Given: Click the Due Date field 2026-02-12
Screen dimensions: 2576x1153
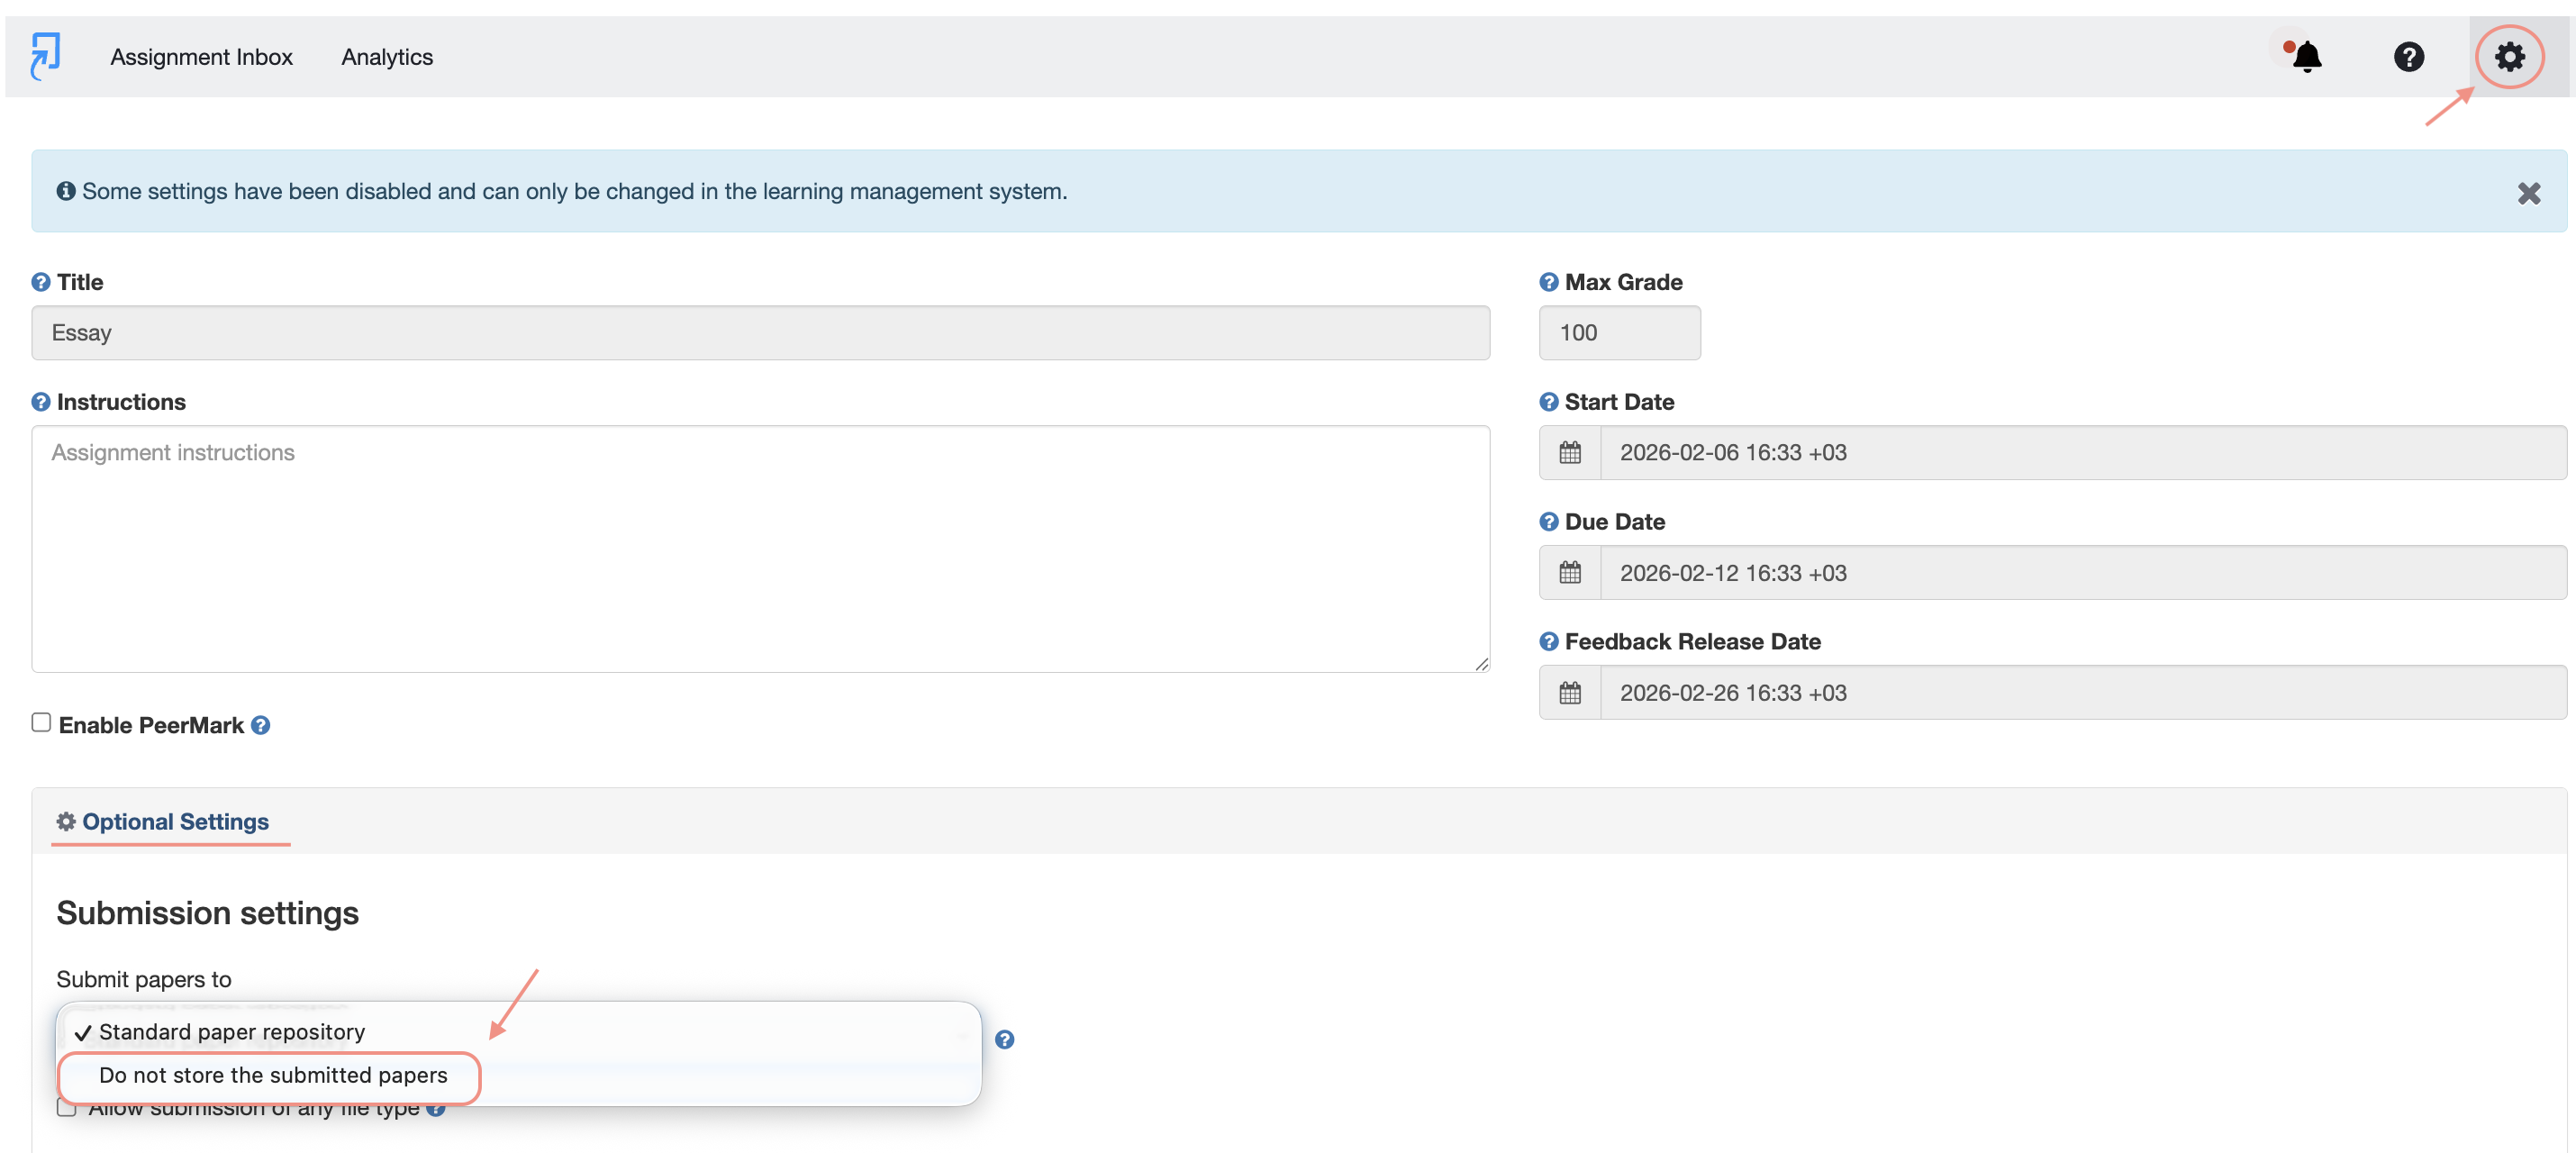Looking at the screenshot, I should [x=2083, y=573].
